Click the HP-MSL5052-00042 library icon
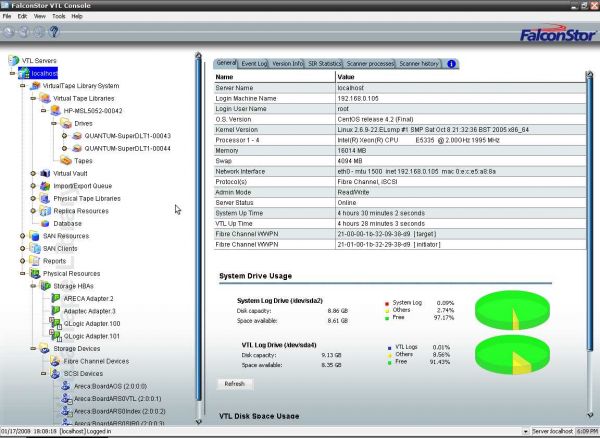This screenshot has height=438, width=600. [56, 111]
